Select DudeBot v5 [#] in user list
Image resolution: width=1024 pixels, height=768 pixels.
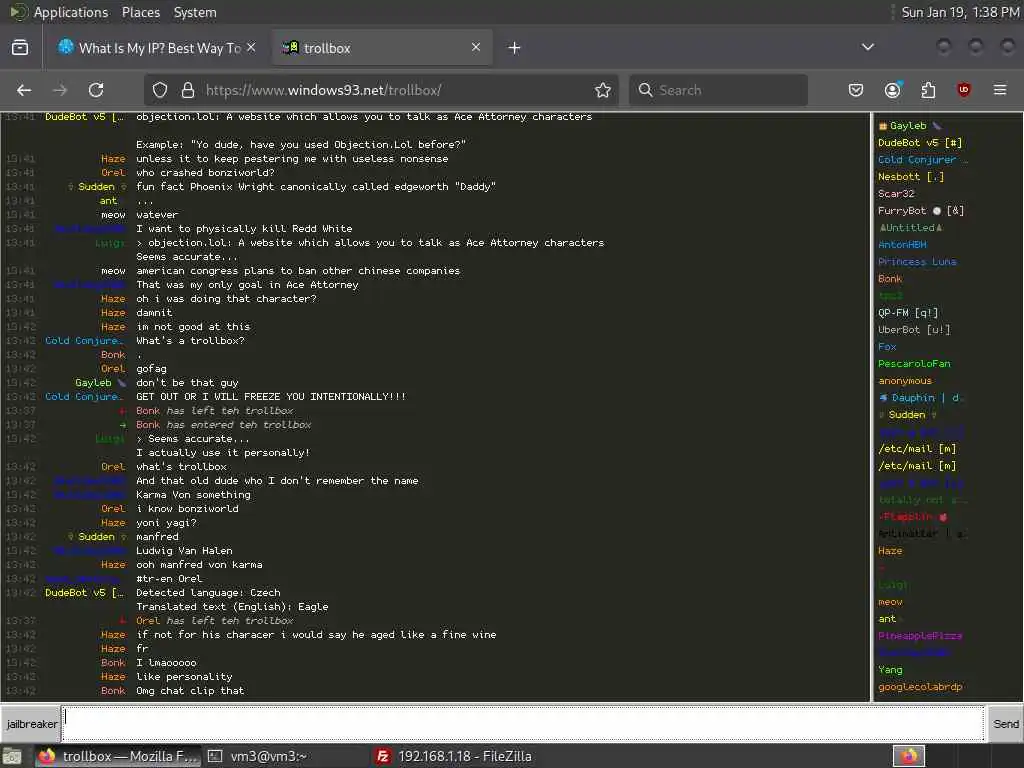pyautogui.click(x=920, y=142)
